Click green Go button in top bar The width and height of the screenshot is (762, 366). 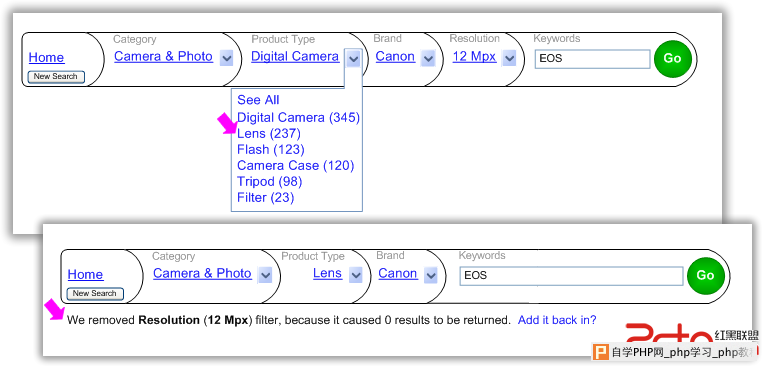point(672,58)
